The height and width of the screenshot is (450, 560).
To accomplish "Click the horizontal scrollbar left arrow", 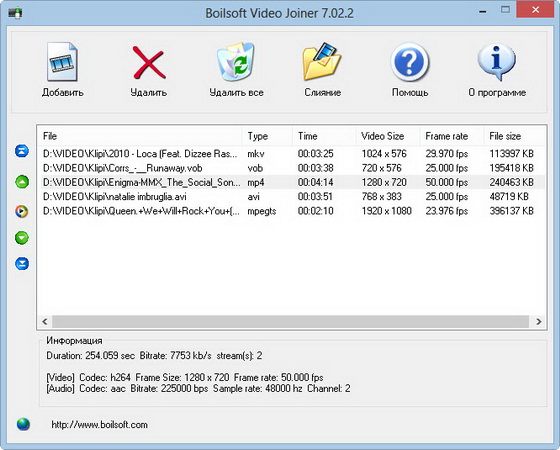I will 45,321.
